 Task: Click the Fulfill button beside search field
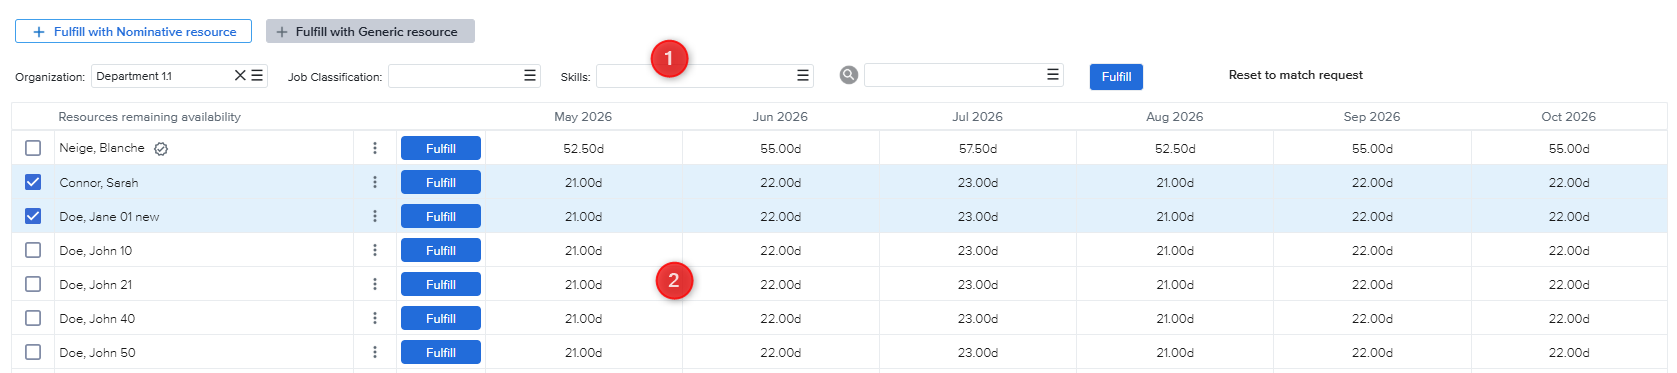[1116, 76]
